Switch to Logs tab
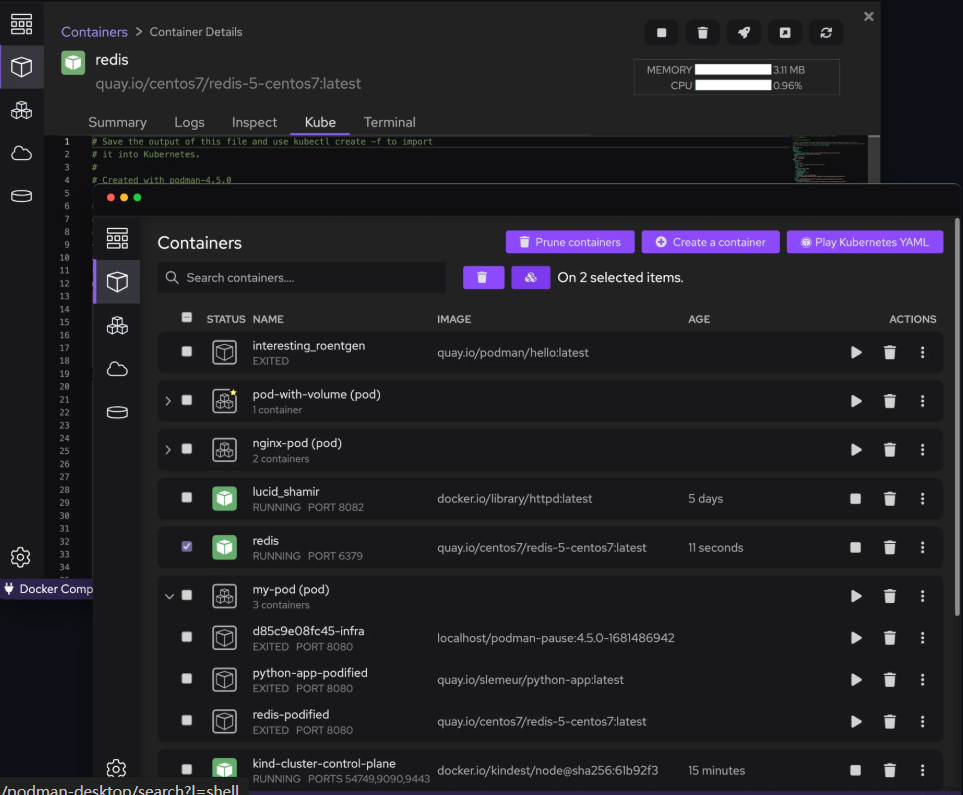Viewport: 963px width, 795px height. pyautogui.click(x=189, y=122)
